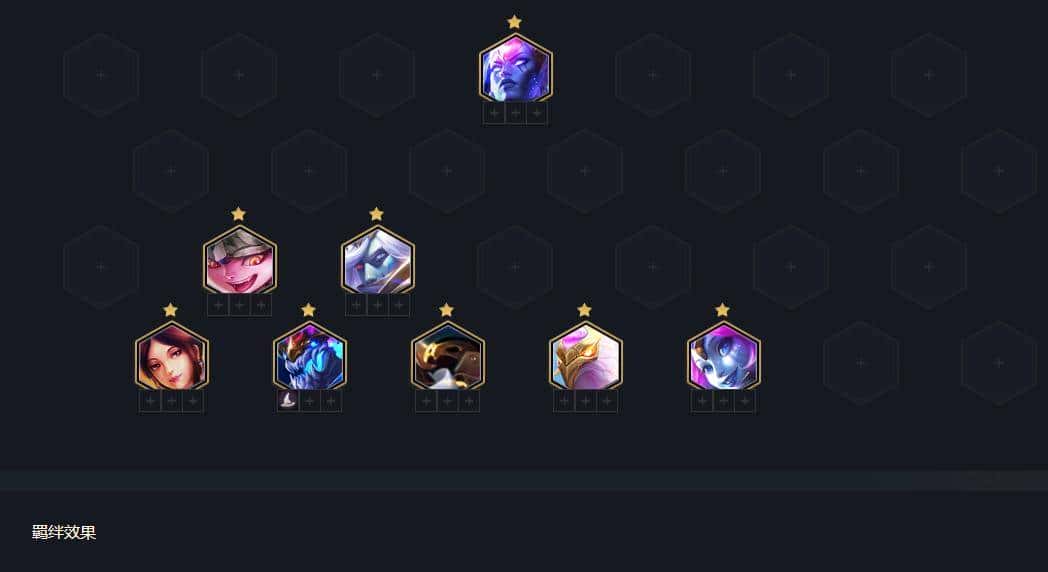1048x572 pixels.
Task: Click the star above the top-row champion
Action: pyautogui.click(x=514, y=22)
